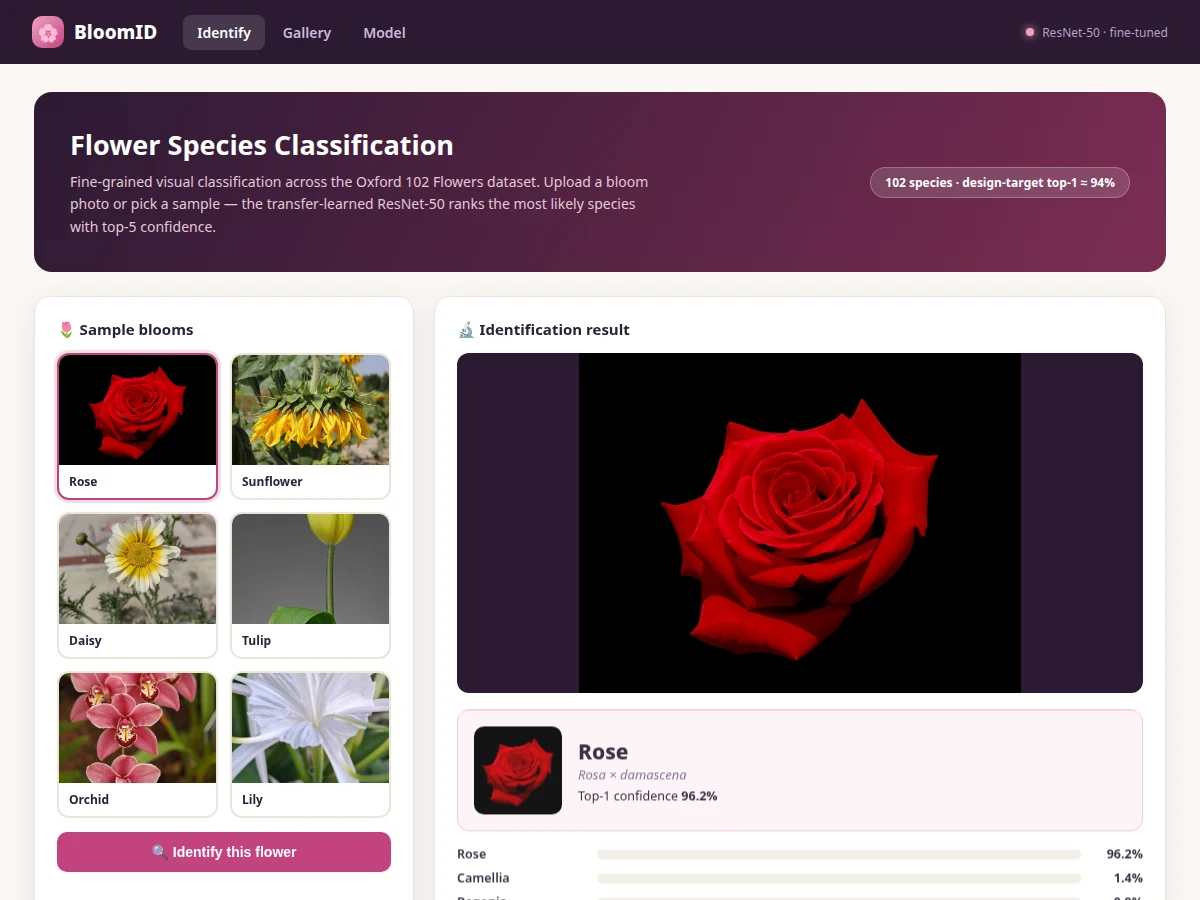The height and width of the screenshot is (900, 1200).
Task: Click the ResNet-50 fine-tuned status indicator
Action: pyautogui.click(x=1096, y=32)
